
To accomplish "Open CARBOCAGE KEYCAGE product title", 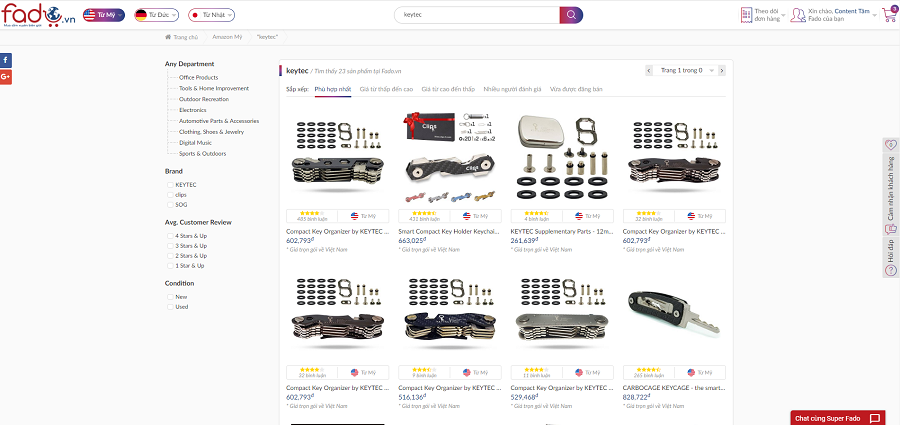I will coord(674,388).
